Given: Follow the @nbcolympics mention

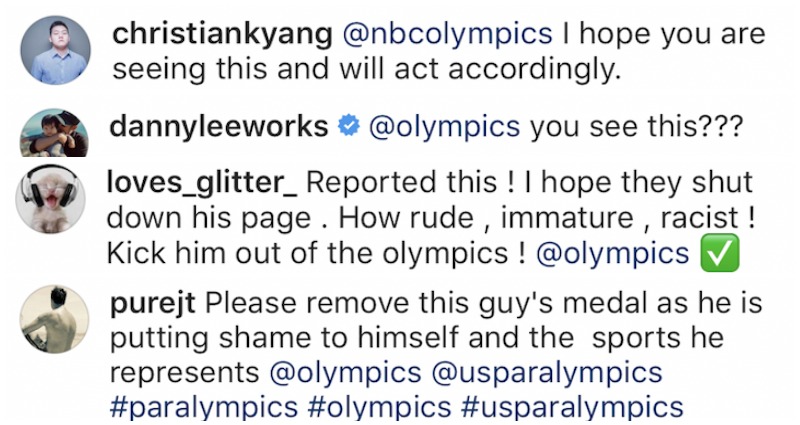Looking at the screenshot, I should click(447, 35).
